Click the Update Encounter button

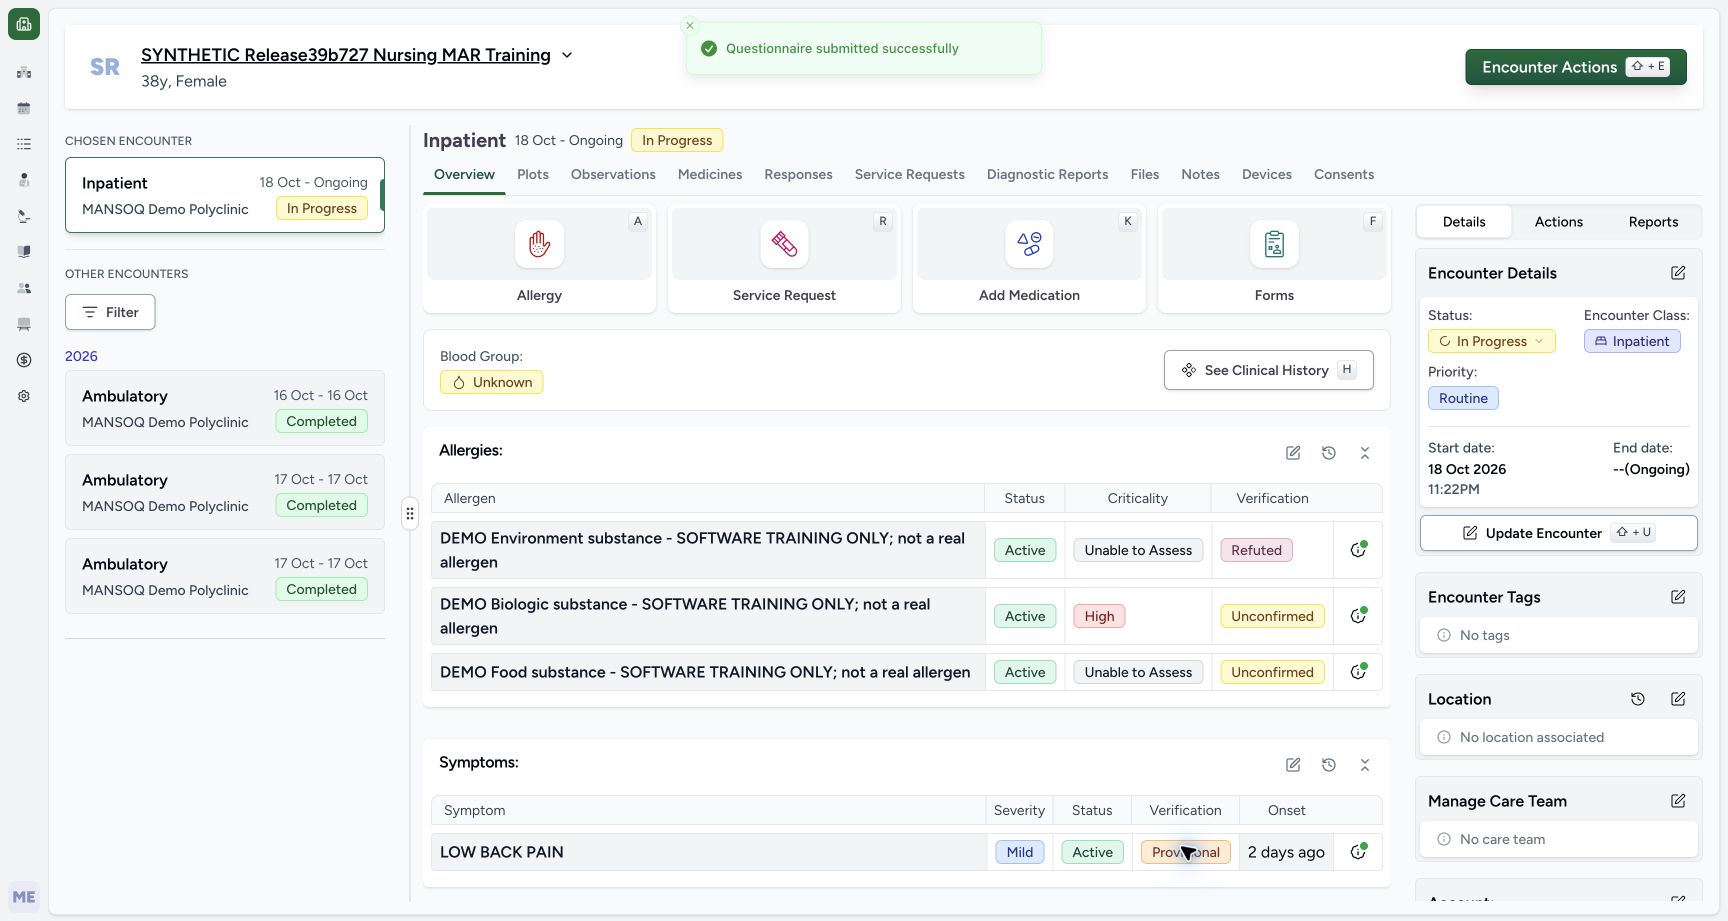[x=1558, y=533]
